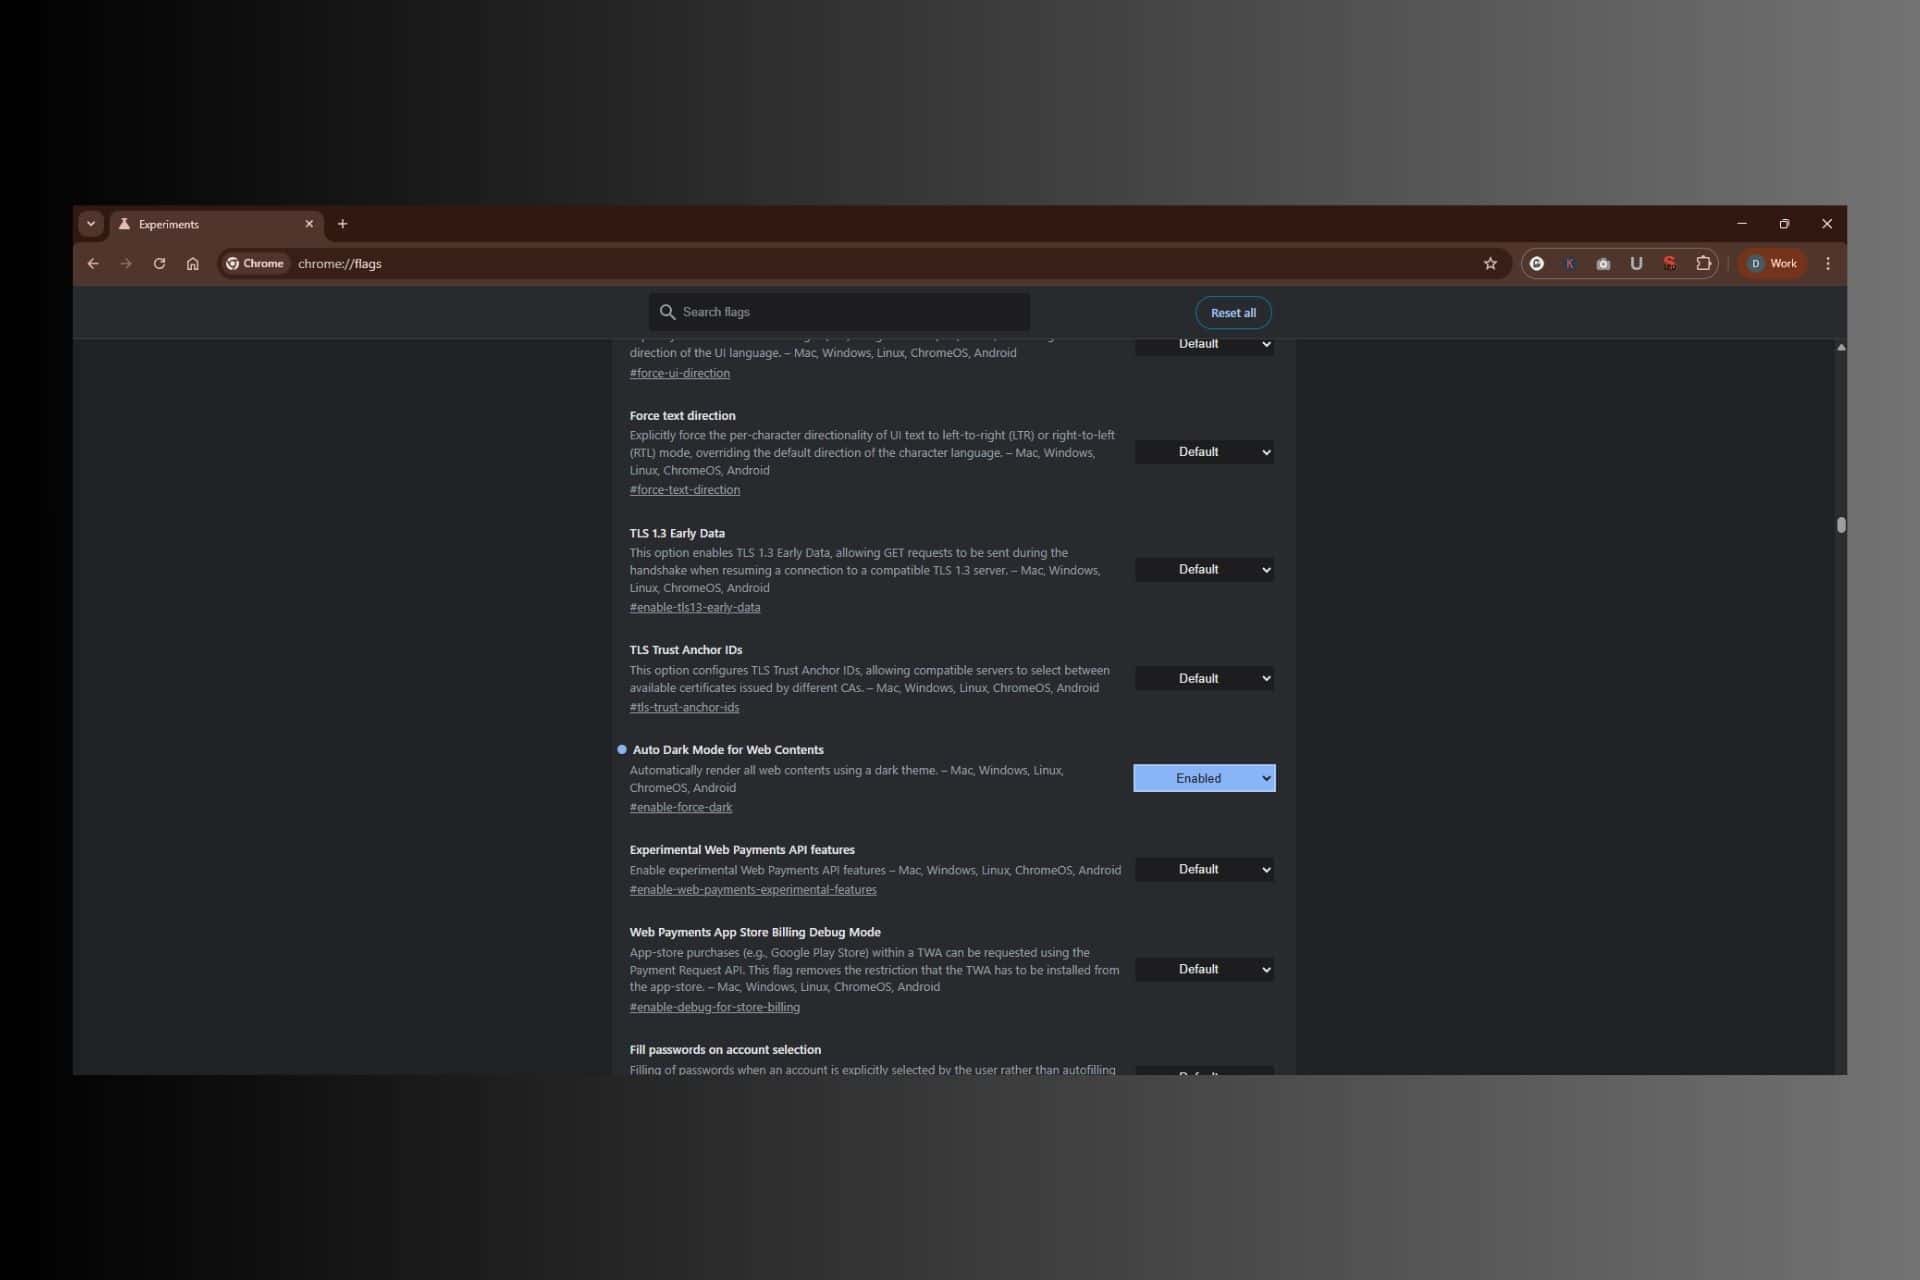Open the Chrome extensions puzzle icon

(1703, 263)
